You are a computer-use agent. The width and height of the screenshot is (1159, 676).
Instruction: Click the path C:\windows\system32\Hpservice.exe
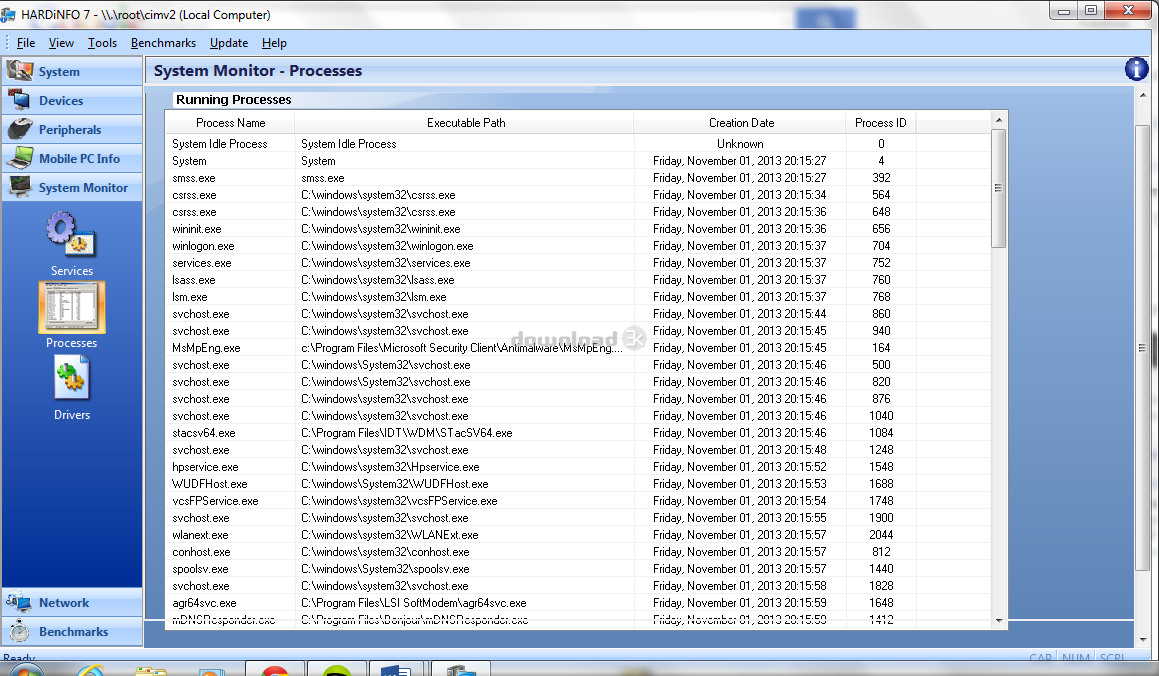coord(390,467)
